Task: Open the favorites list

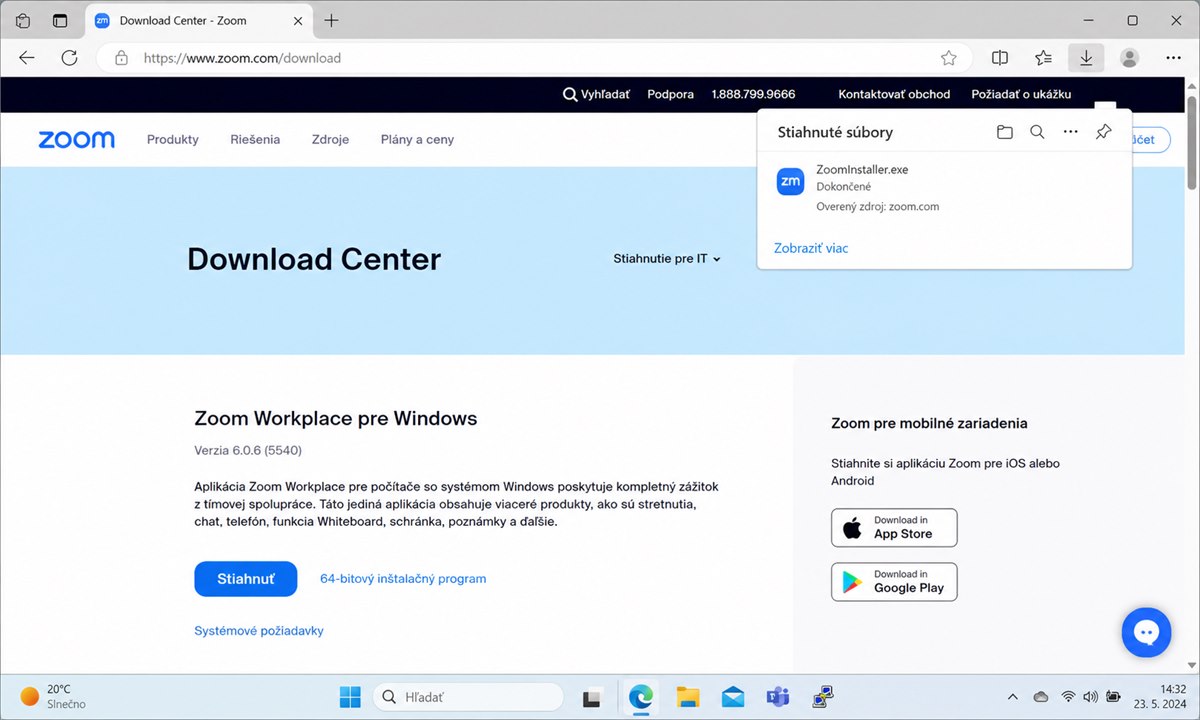Action: (1043, 58)
